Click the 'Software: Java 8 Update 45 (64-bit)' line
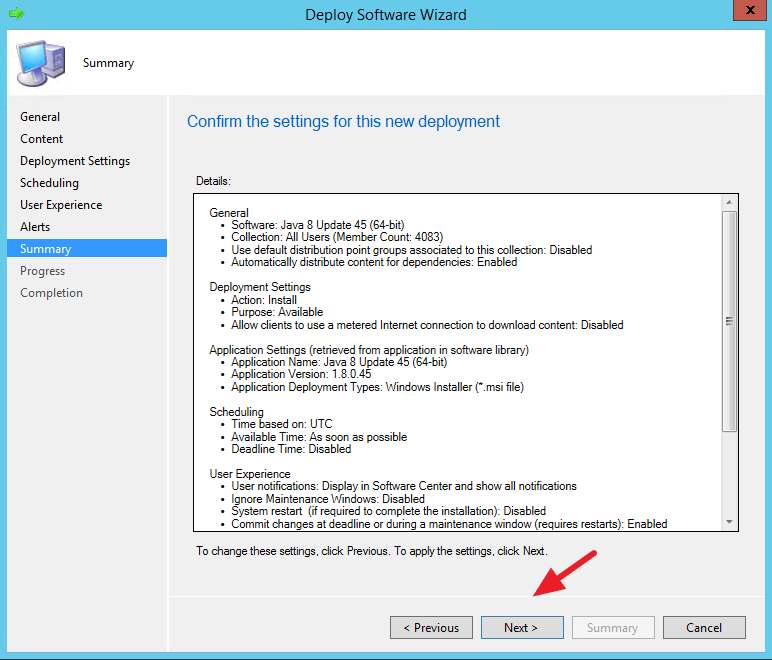Viewport: 772px width, 660px height. [x=318, y=225]
